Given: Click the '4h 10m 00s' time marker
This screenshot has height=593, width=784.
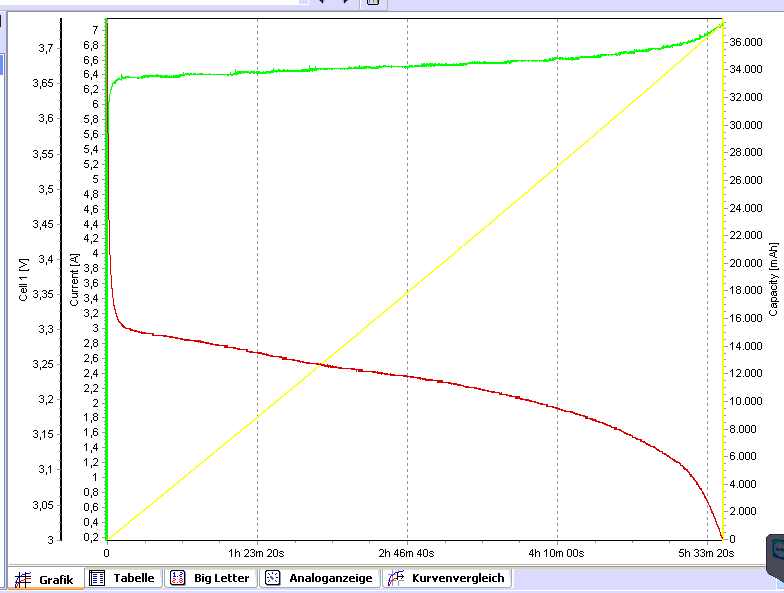Looking at the screenshot, I should point(557,552).
